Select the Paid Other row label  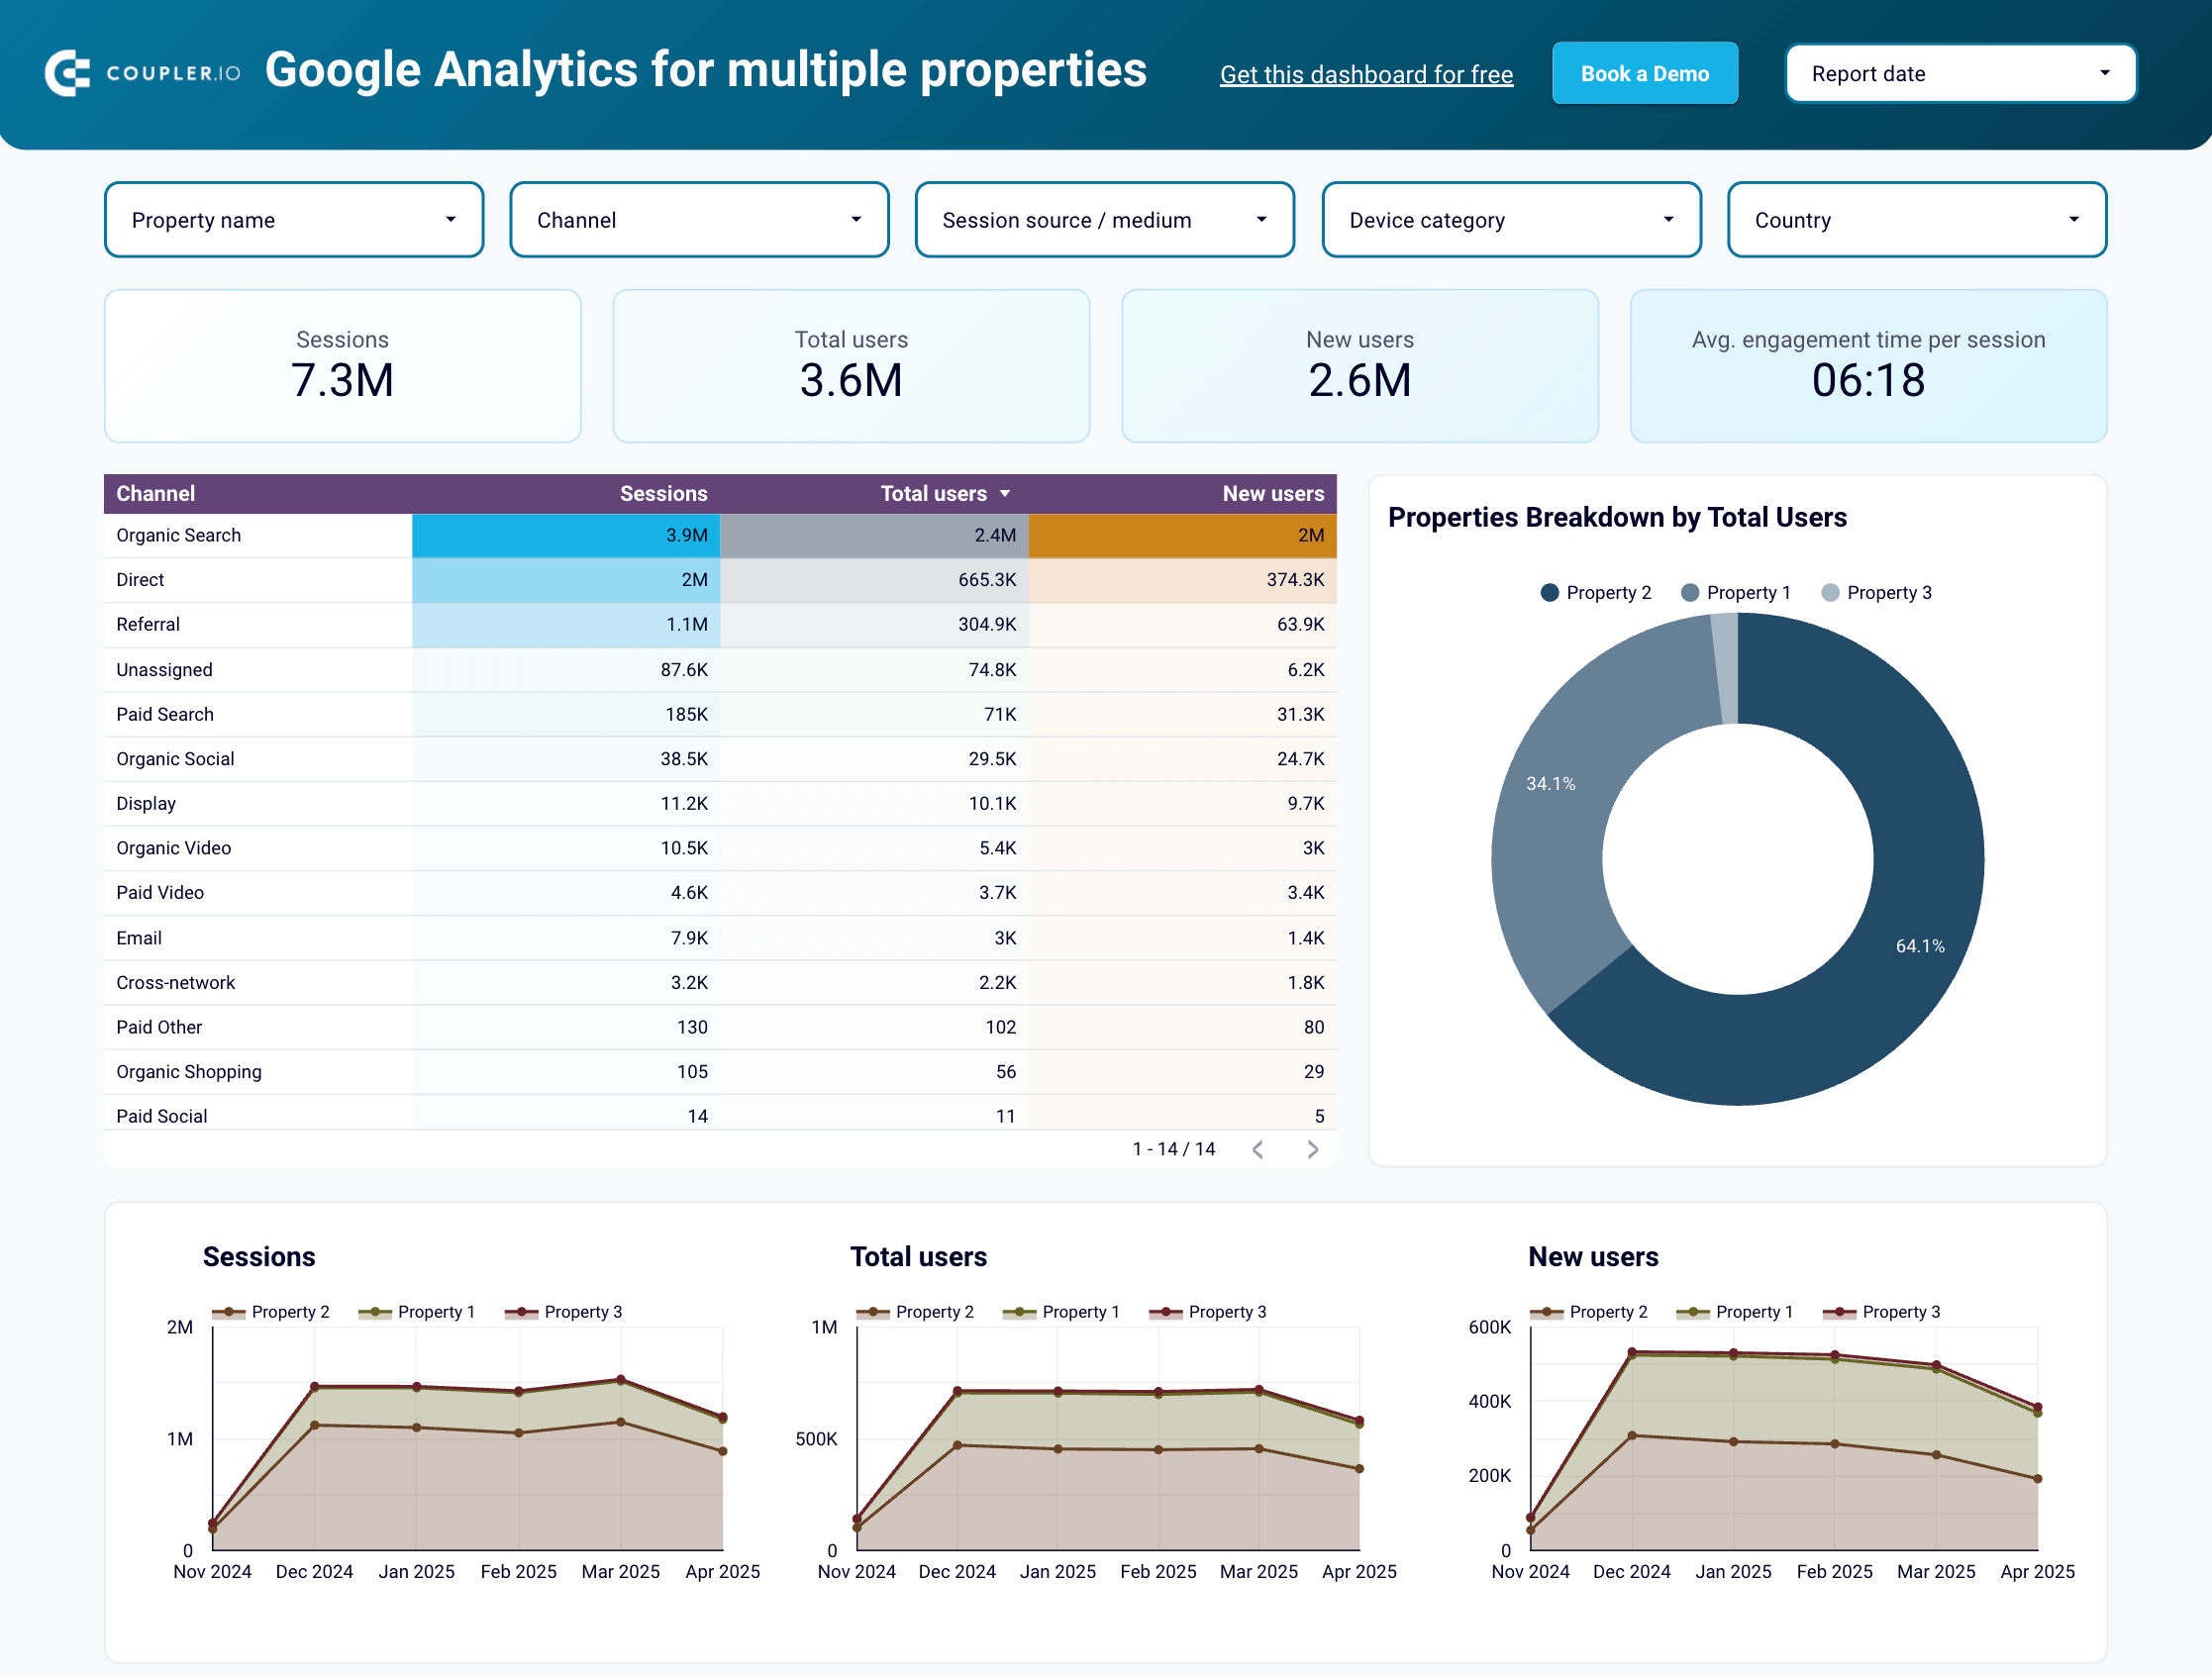pyautogui.click(x=159, y=1027)
